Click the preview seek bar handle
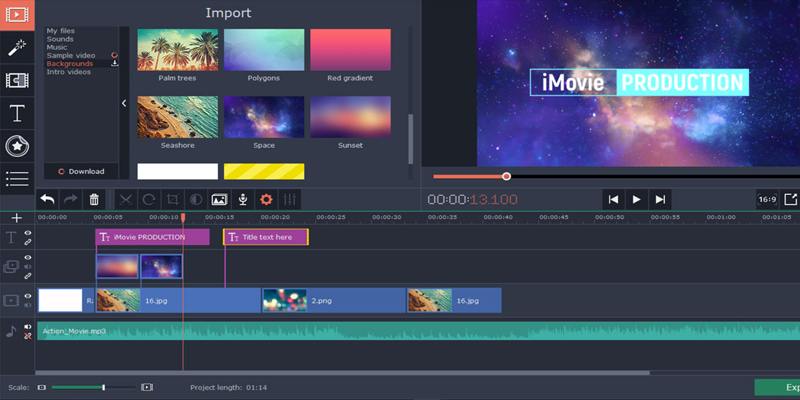Screen dimensions: 800x400 [506, 177]
